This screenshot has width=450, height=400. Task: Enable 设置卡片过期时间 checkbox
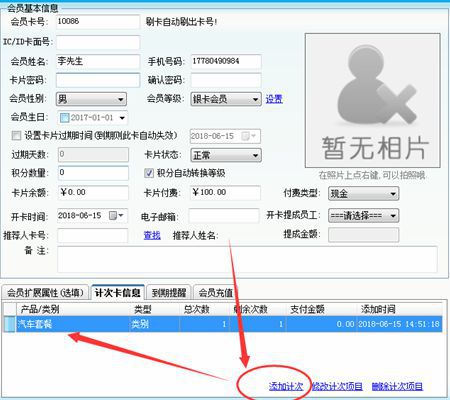click(16, 135)
